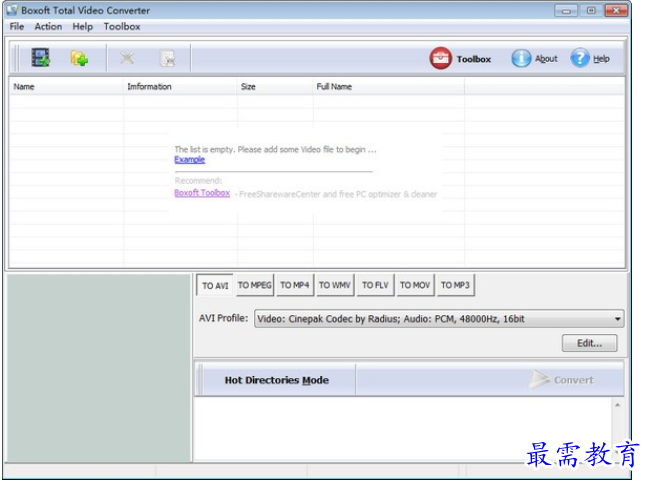This screenshot has height=486, width=648.
Task: Maximize the Boxoft Total Video Converter window
Action: pos(591,10)
